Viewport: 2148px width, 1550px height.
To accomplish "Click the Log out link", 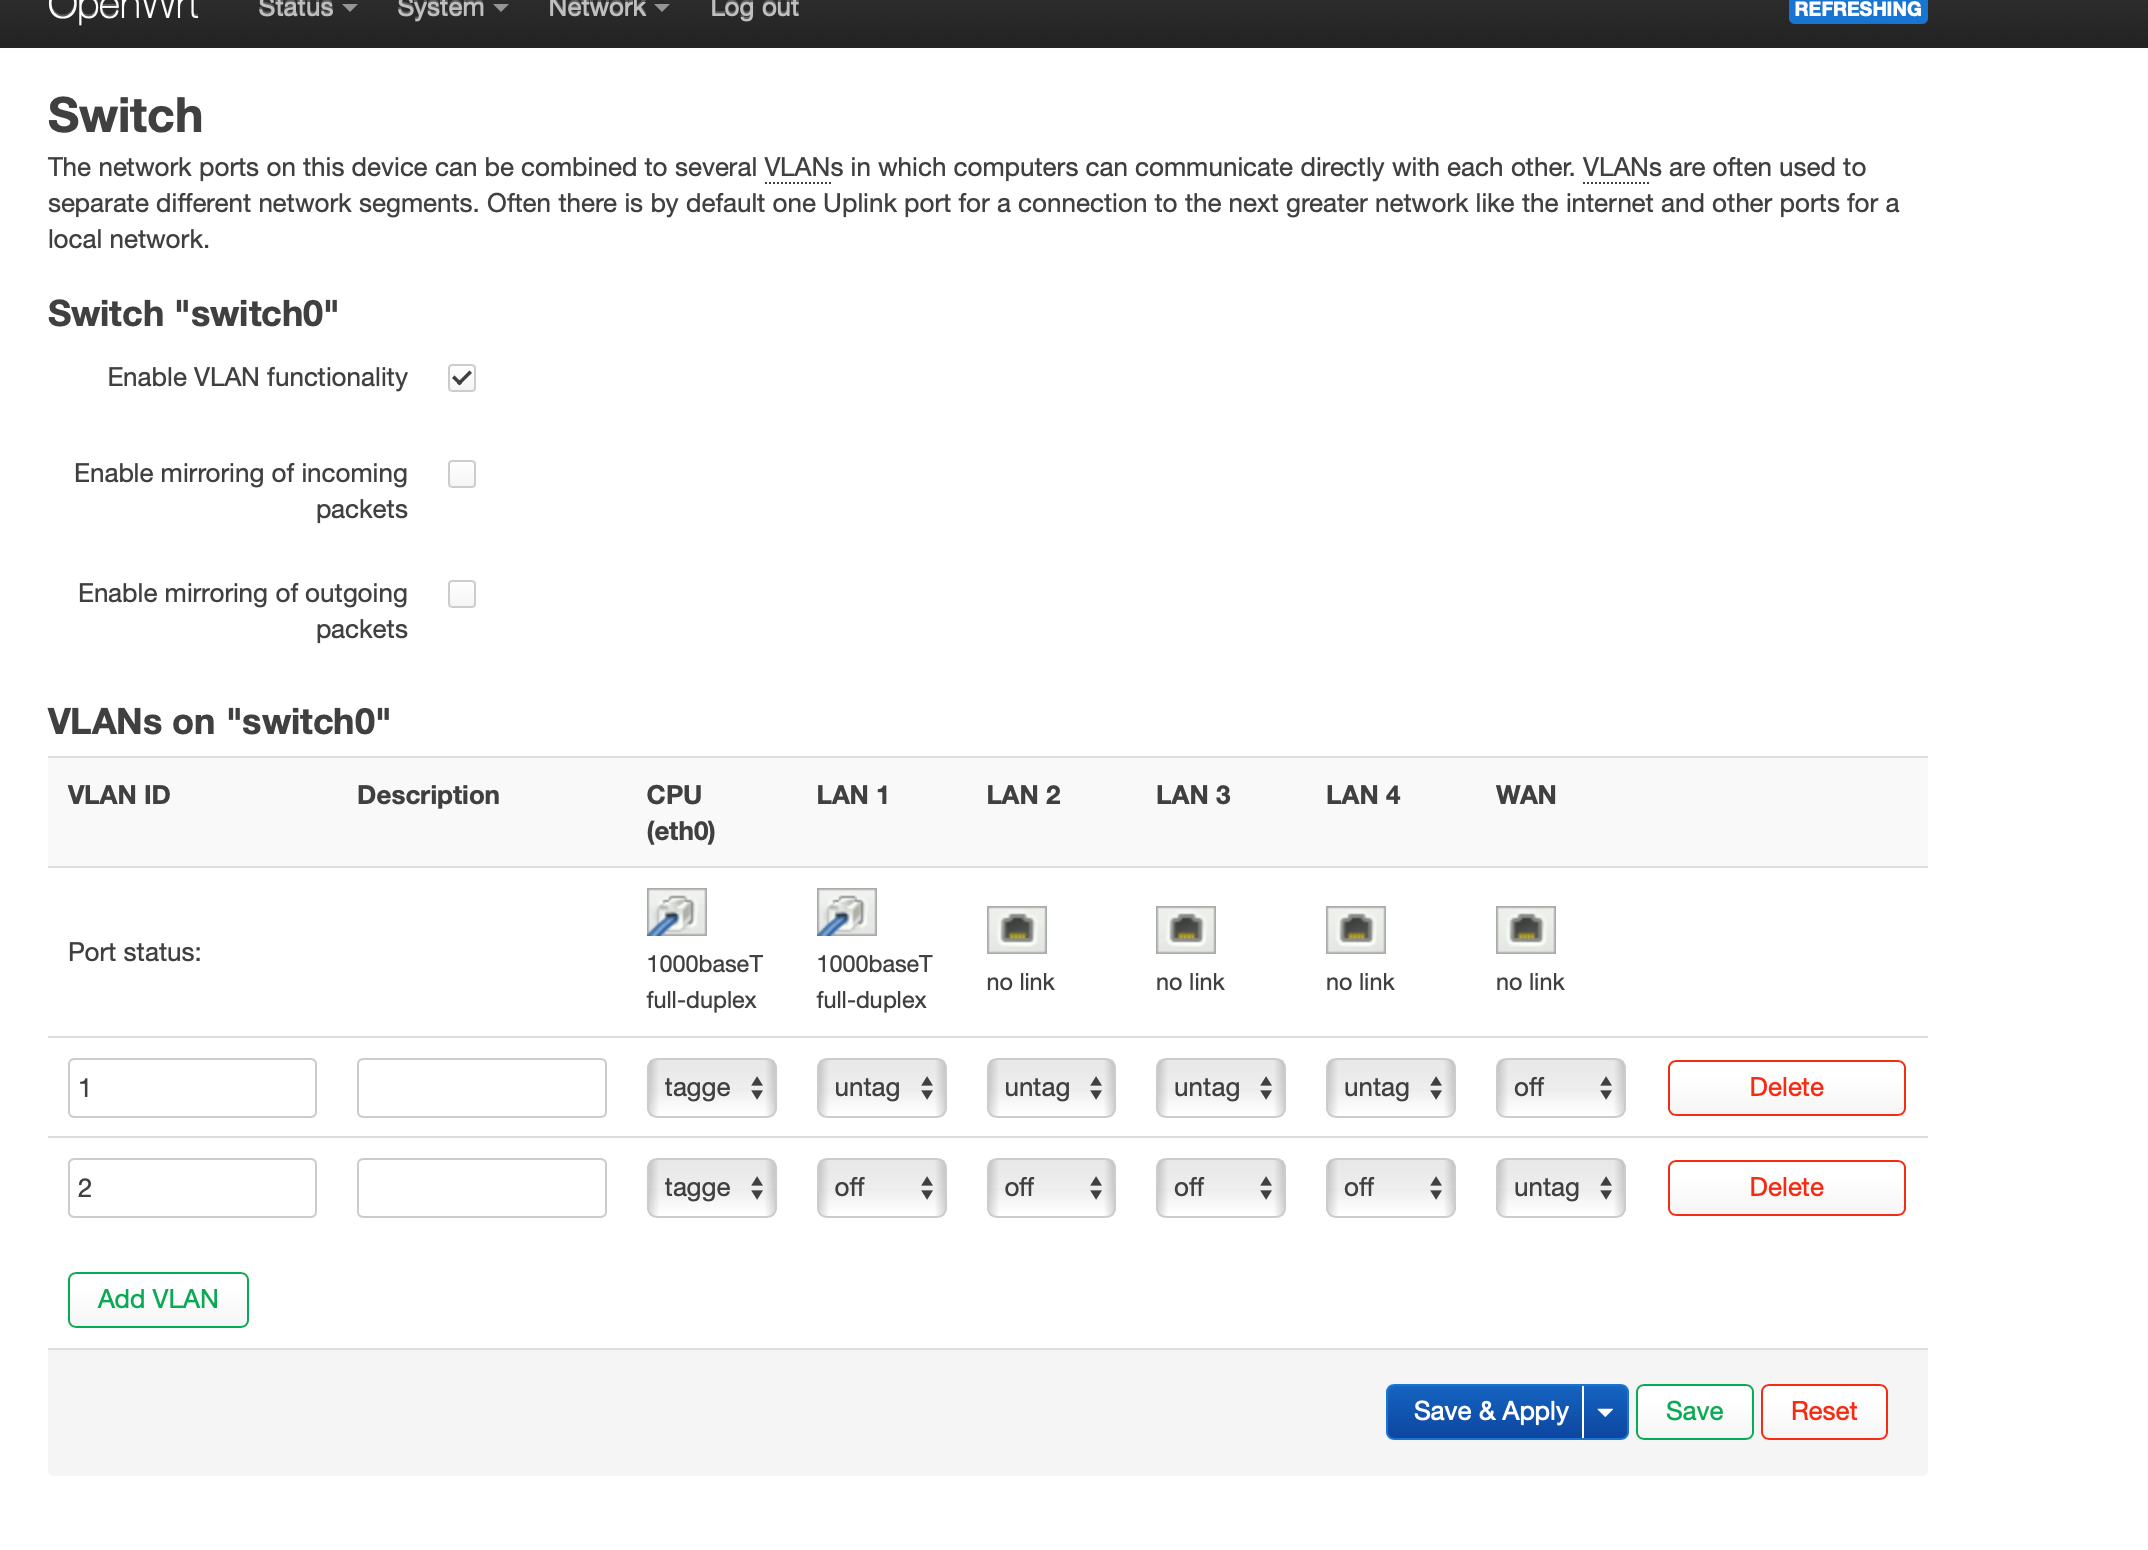I will pos(754,10).
